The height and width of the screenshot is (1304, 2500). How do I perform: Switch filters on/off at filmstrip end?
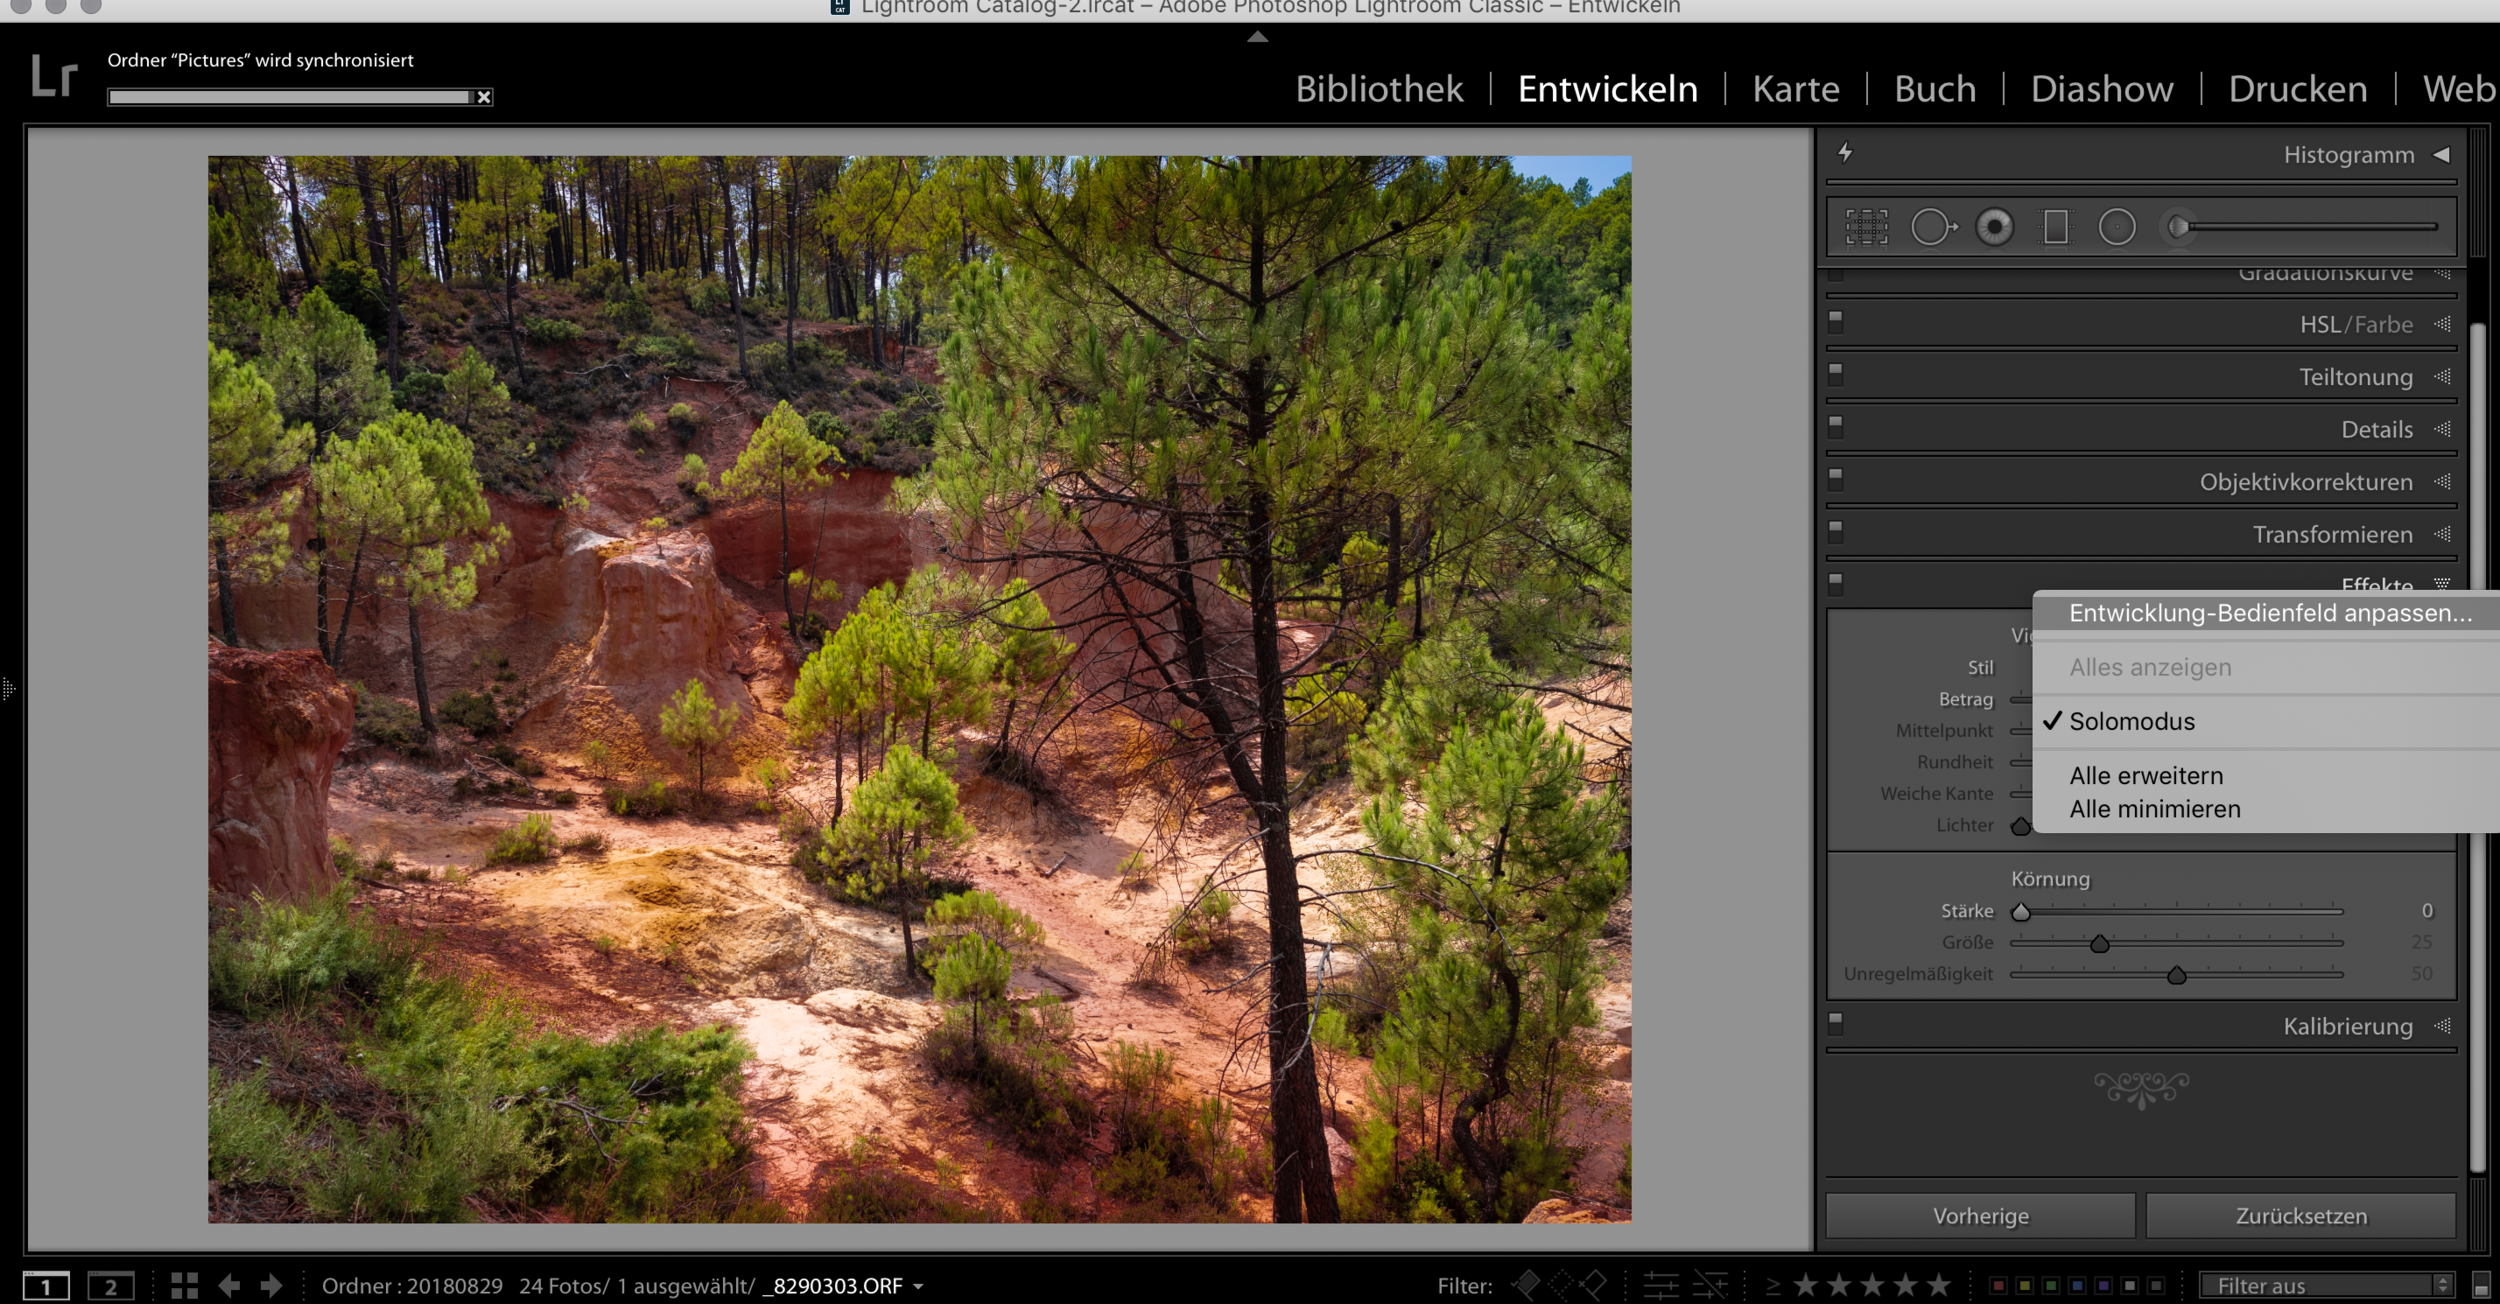[x=2481, y=1286]
